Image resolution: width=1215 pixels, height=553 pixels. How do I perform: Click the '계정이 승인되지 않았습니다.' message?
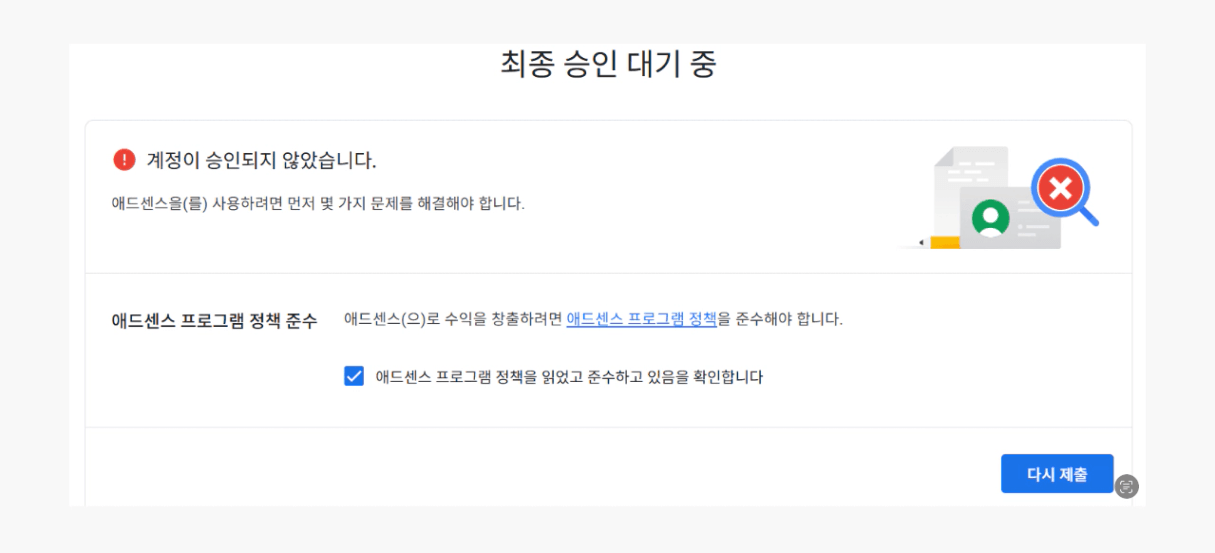coord(261,160)
